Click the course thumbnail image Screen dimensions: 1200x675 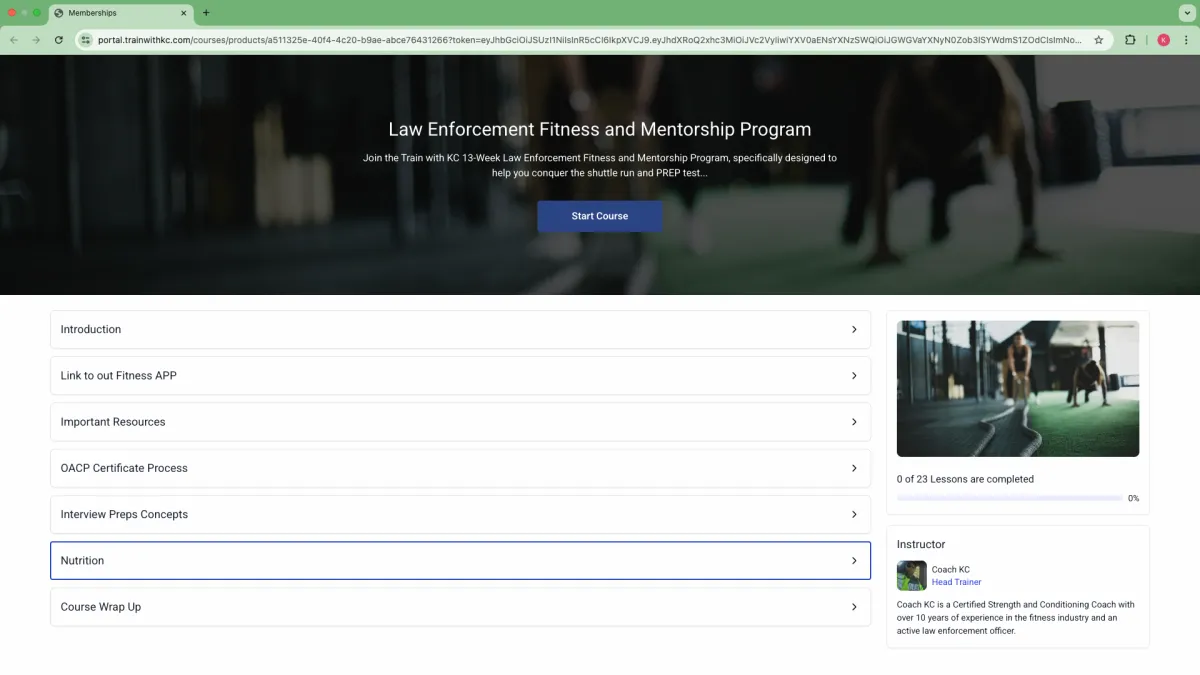[x=1018, y=389]
